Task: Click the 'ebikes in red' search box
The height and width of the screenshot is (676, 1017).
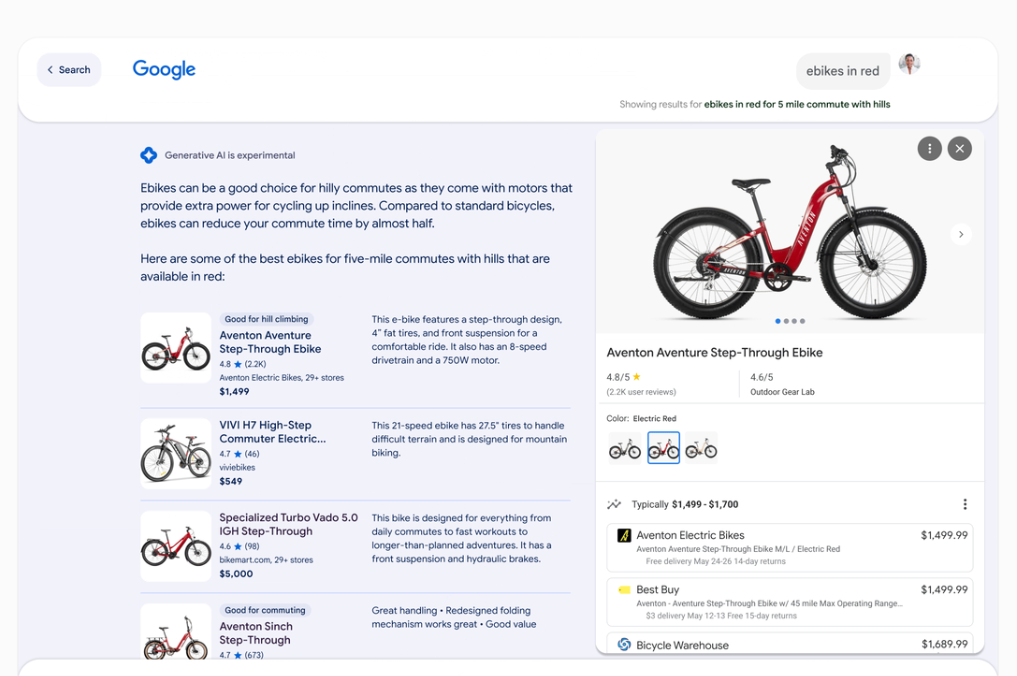Action: [x=842, y=71]
